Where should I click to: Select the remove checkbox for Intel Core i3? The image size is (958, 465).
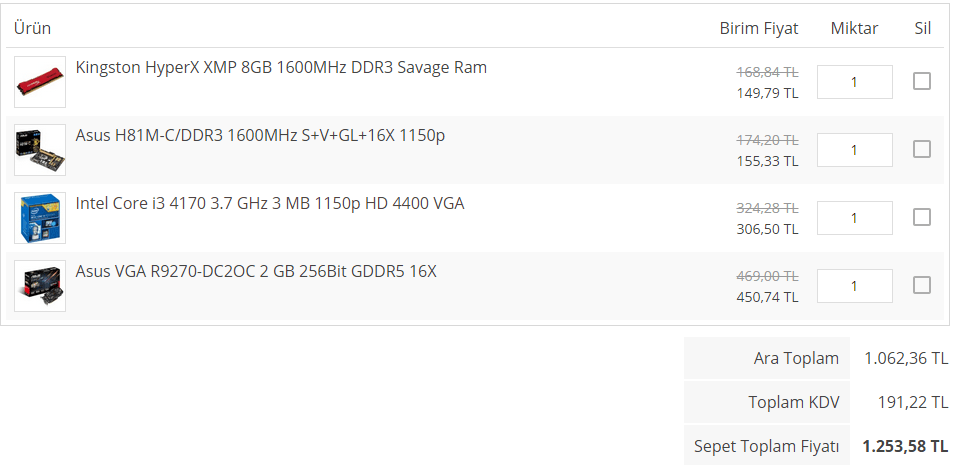coord(922,217)
